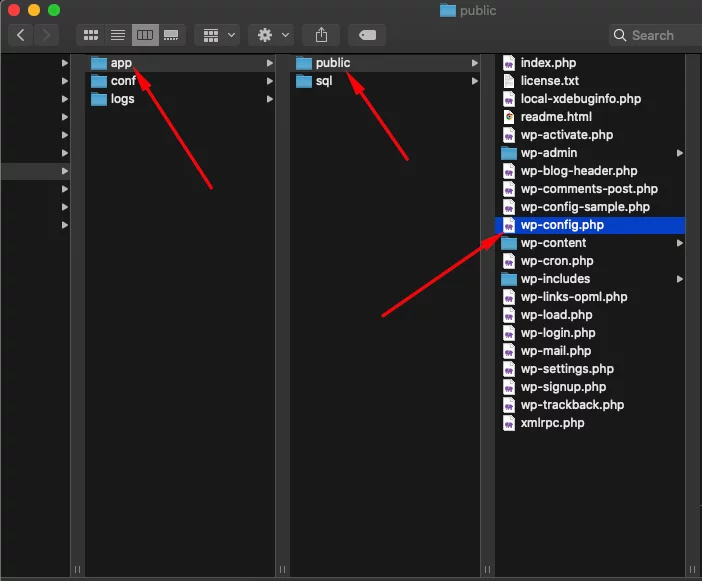Screen dimensions: 702x581
Task: Select wp-blog-header.php file
Action: (590, 171)
